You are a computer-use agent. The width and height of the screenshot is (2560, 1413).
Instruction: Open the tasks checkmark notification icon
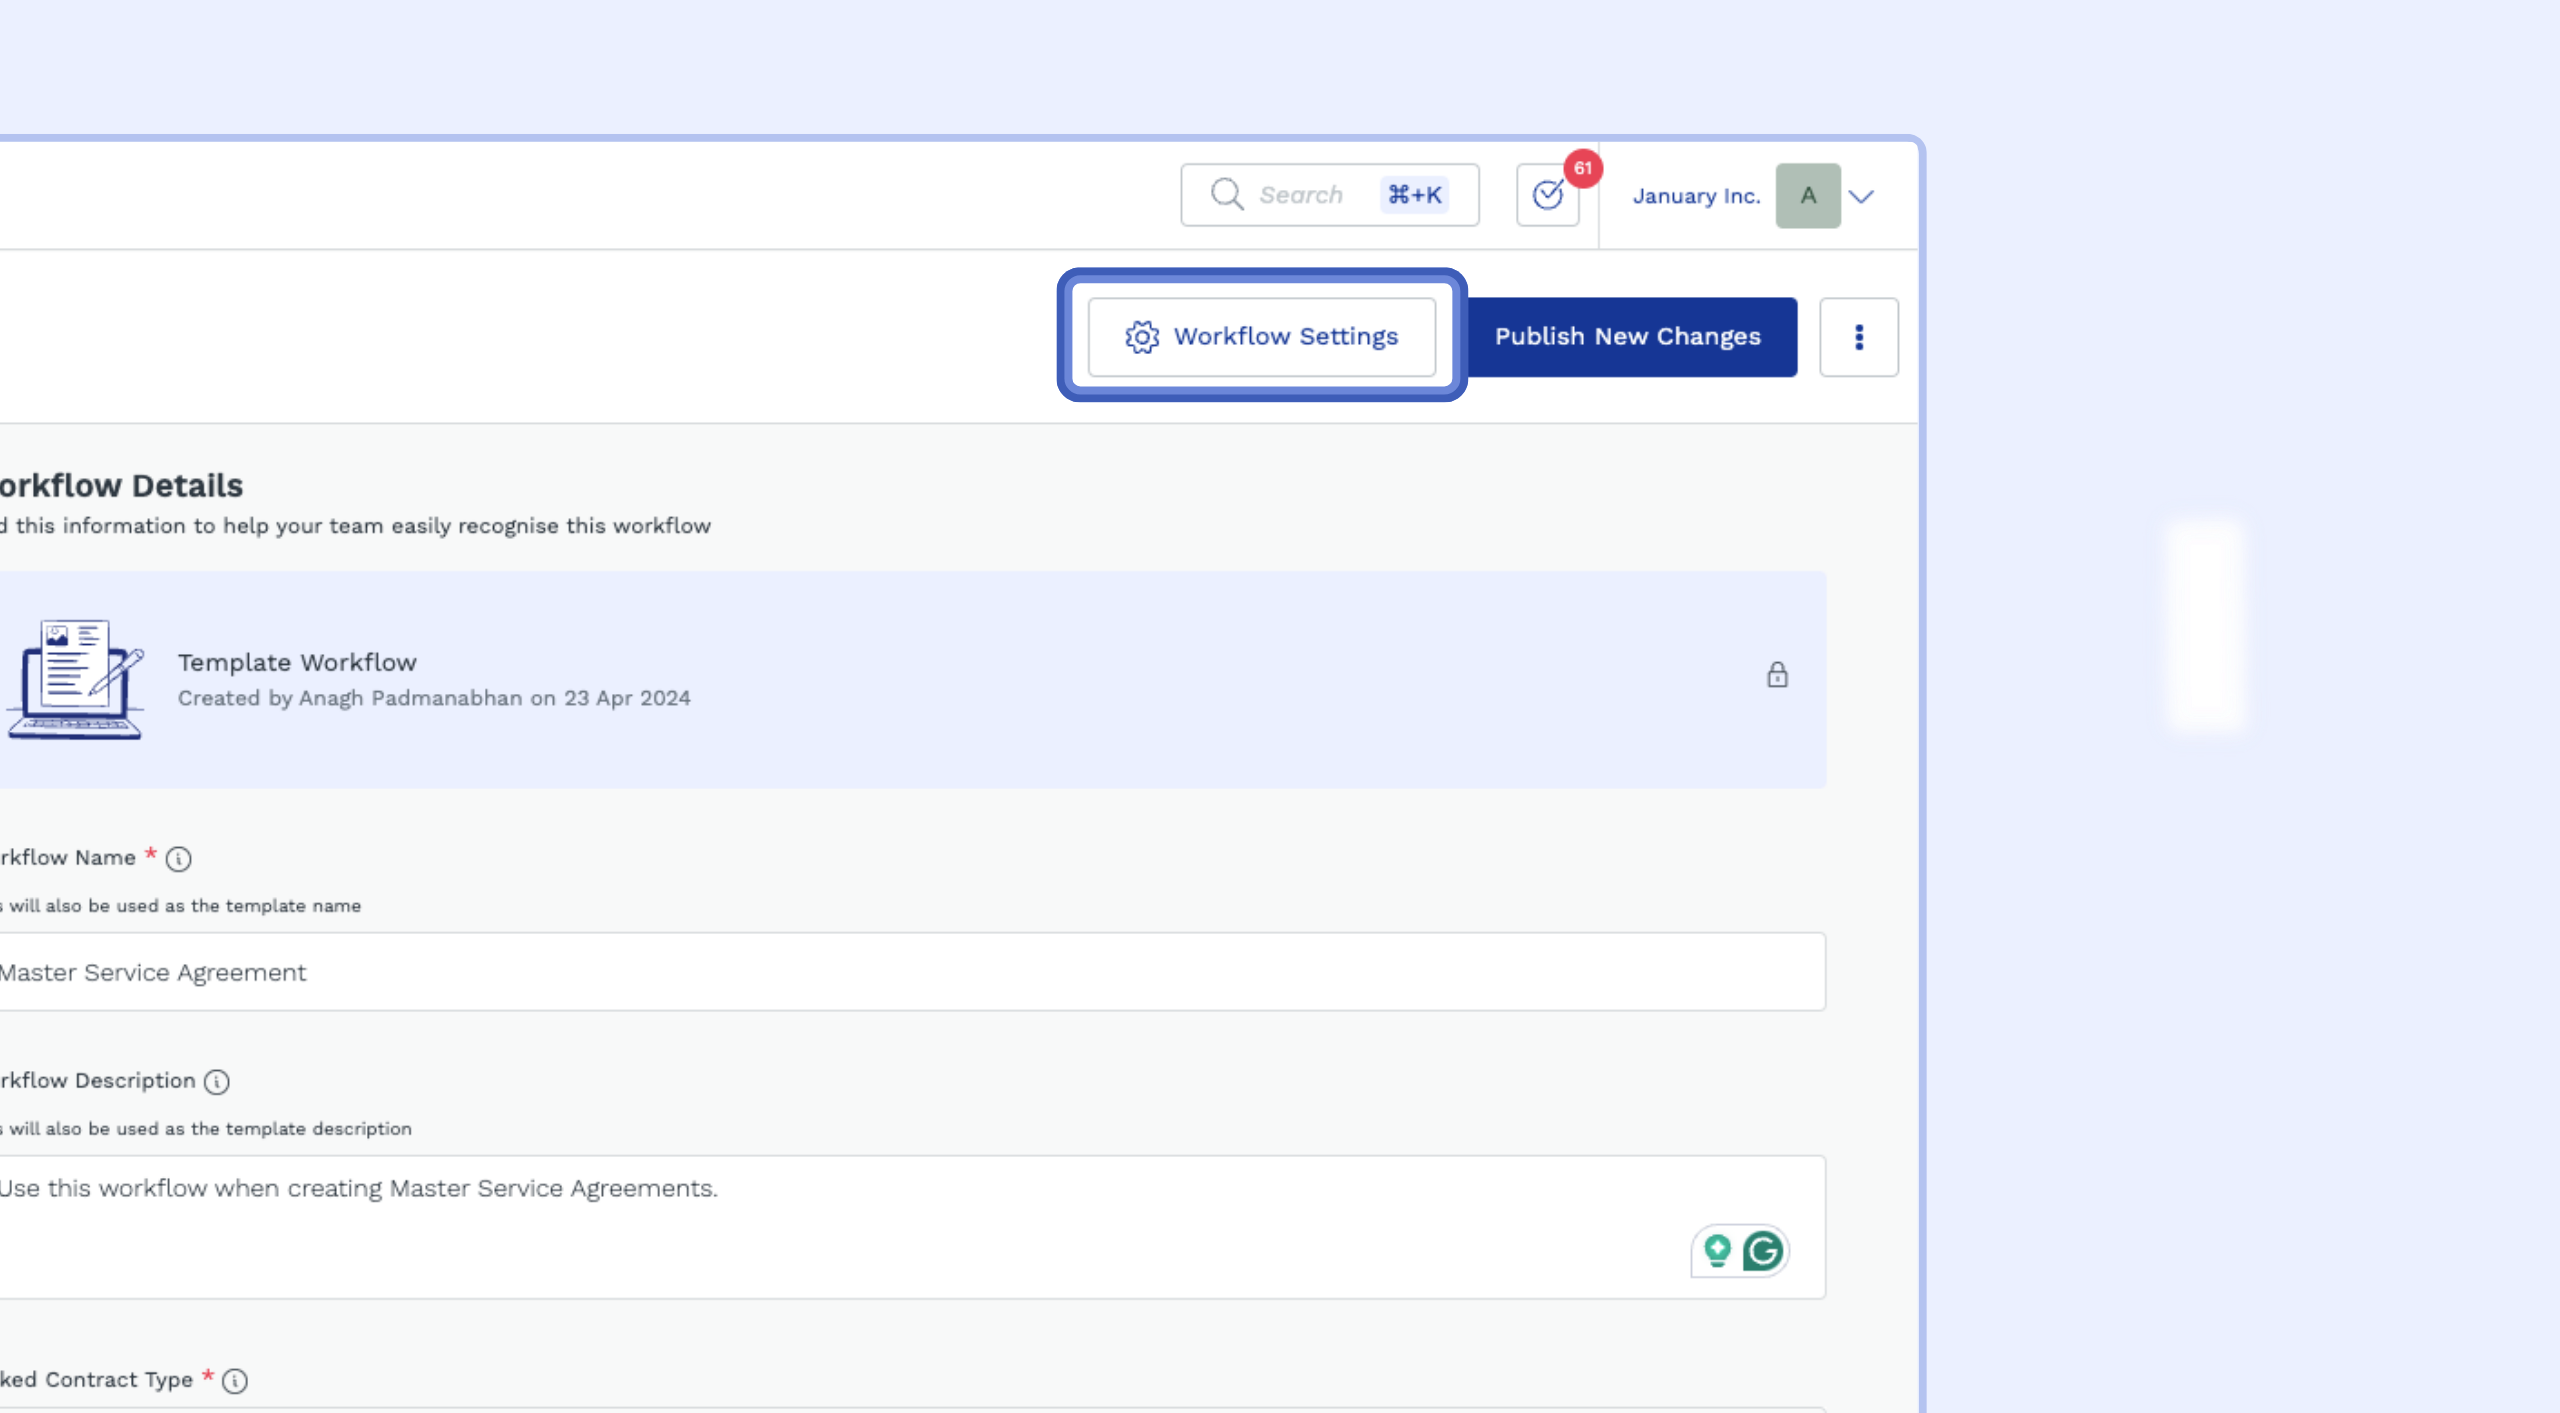tap(1547, 195)
